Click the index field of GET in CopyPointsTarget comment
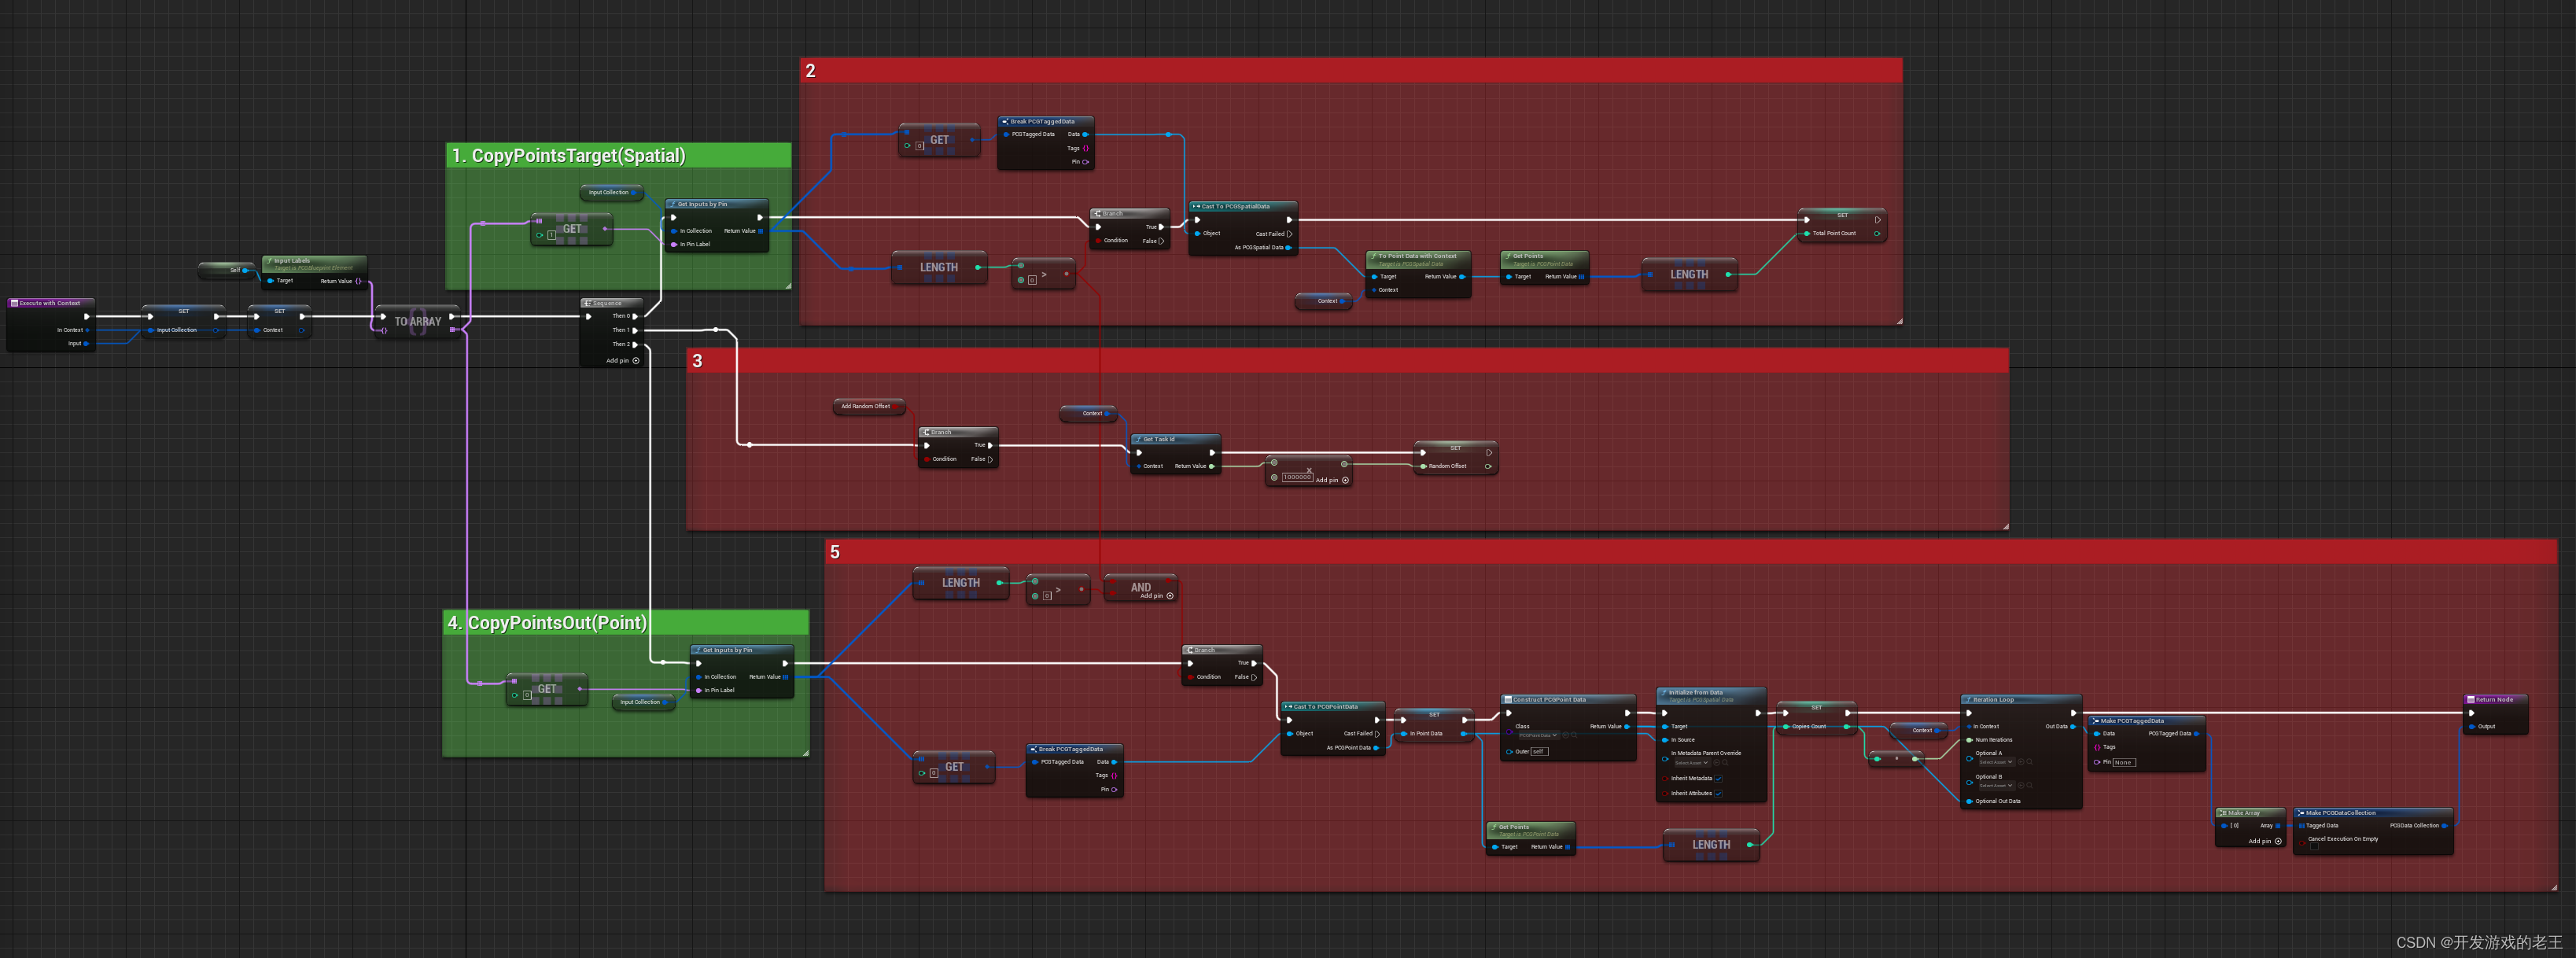This screenshot has height=958, width=2576. (551, 235)
